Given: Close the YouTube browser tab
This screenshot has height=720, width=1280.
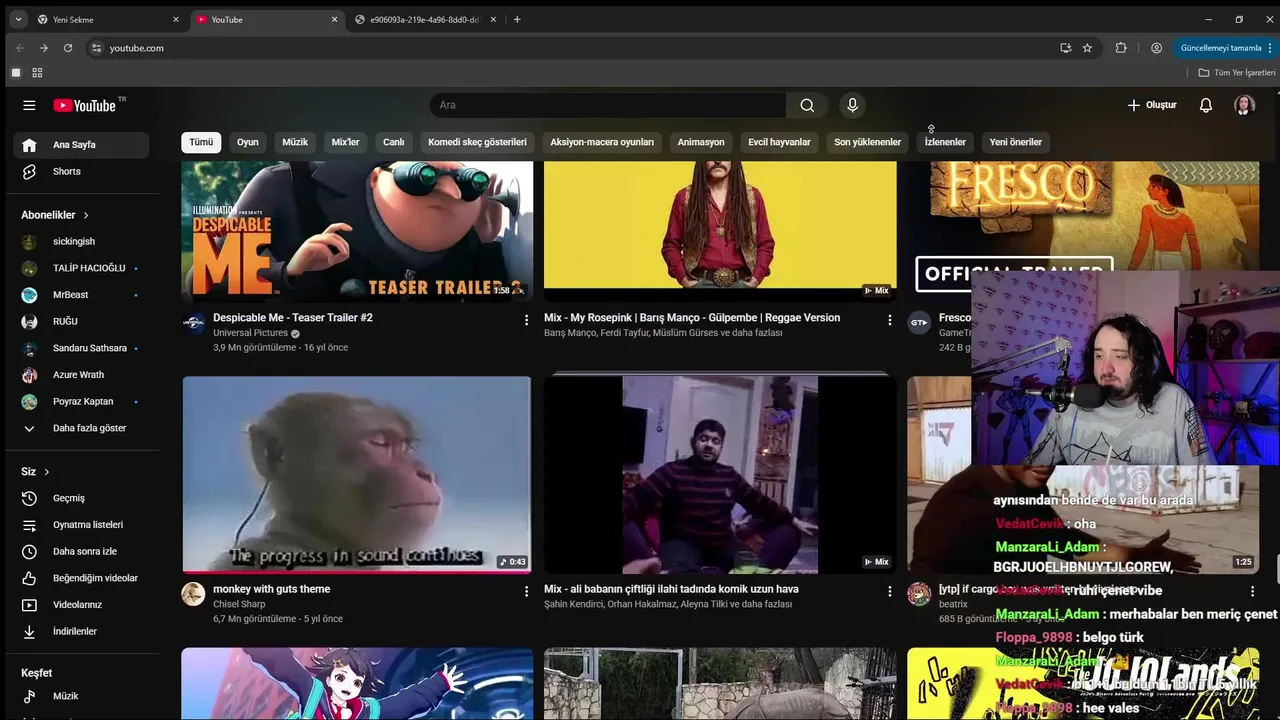Looking at the screenshot, I should (334, 19).
